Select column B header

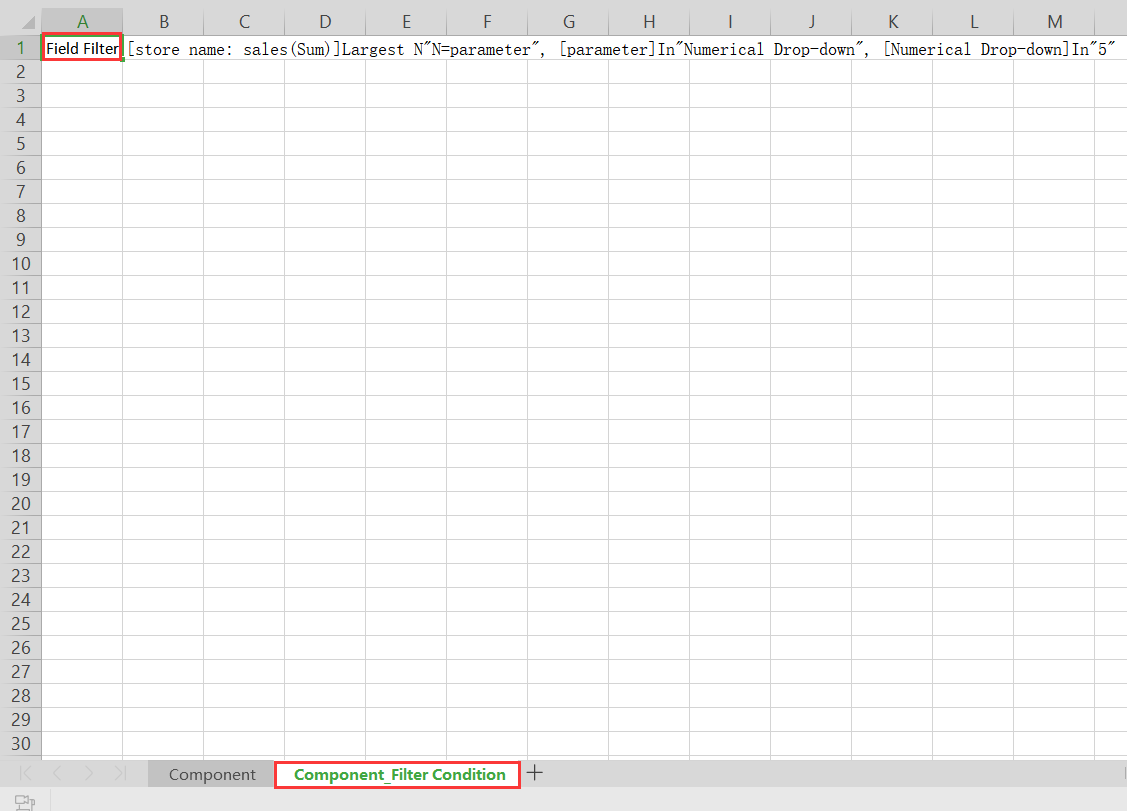(163, 22)
